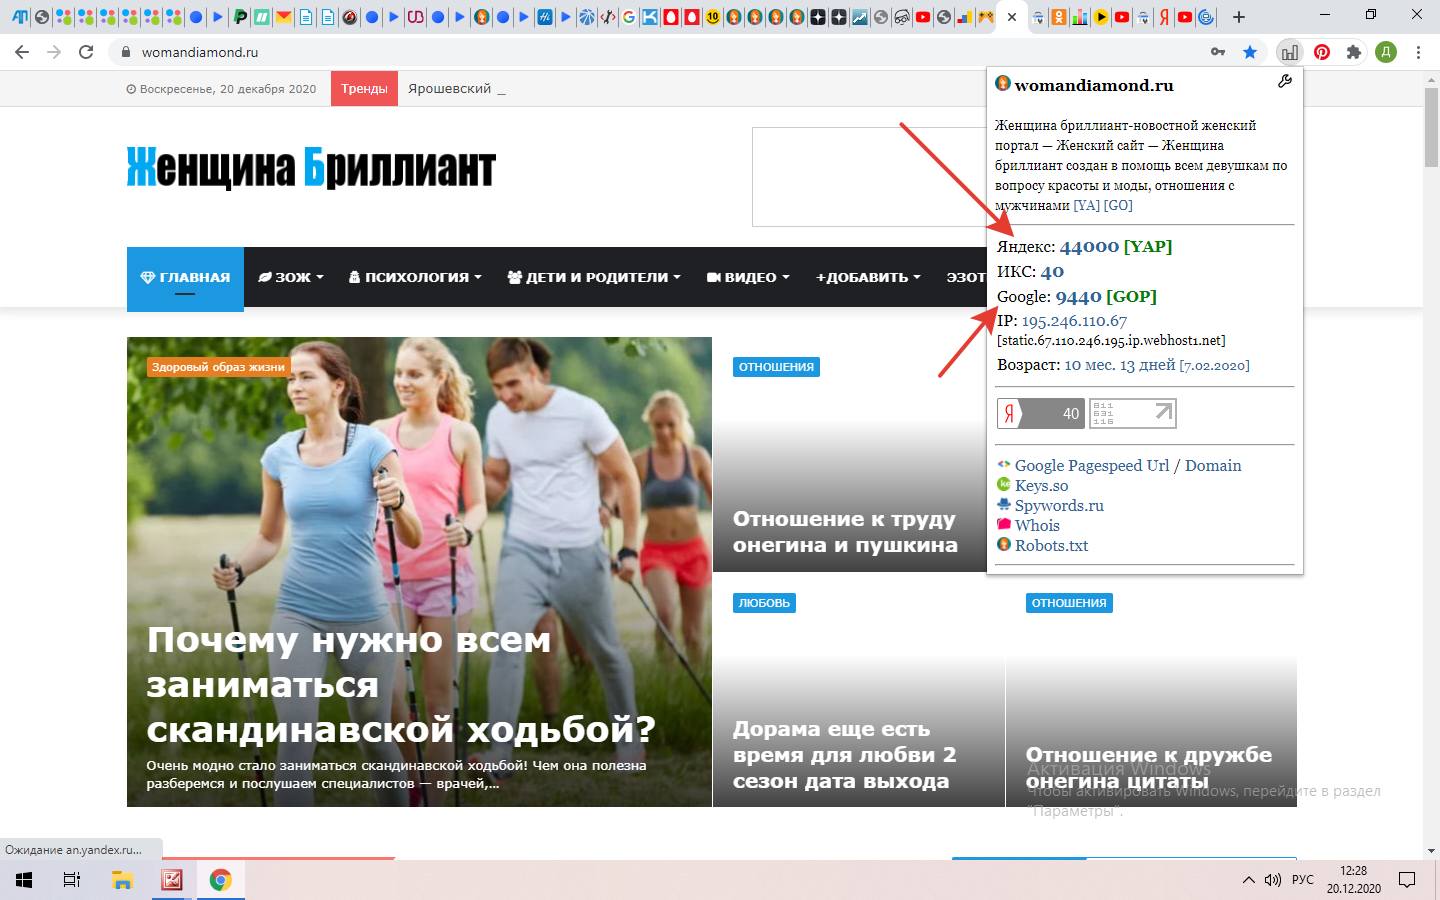Open the Pinterest extension icon
1440x900 pixels.
coord(1322,52)
